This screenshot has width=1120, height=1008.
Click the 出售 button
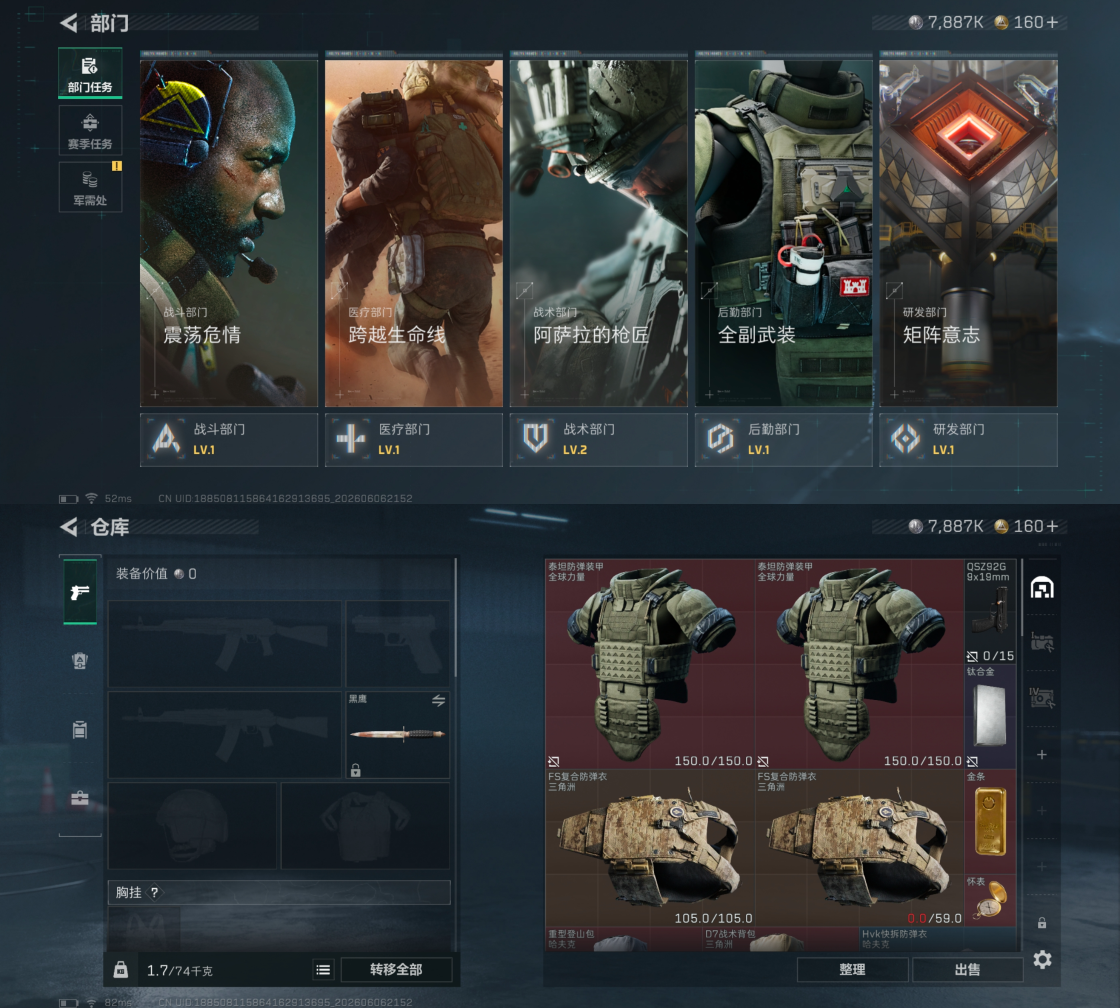click(967, 969)
